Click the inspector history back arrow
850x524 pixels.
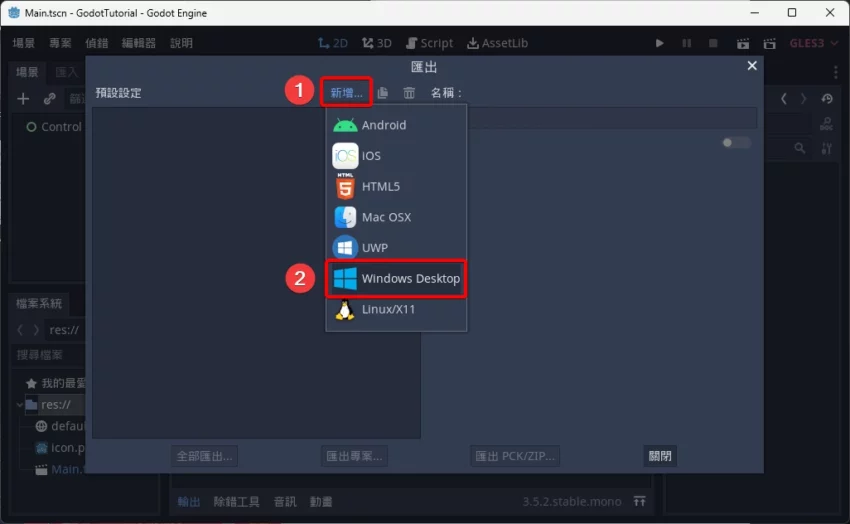coord(784,99)
